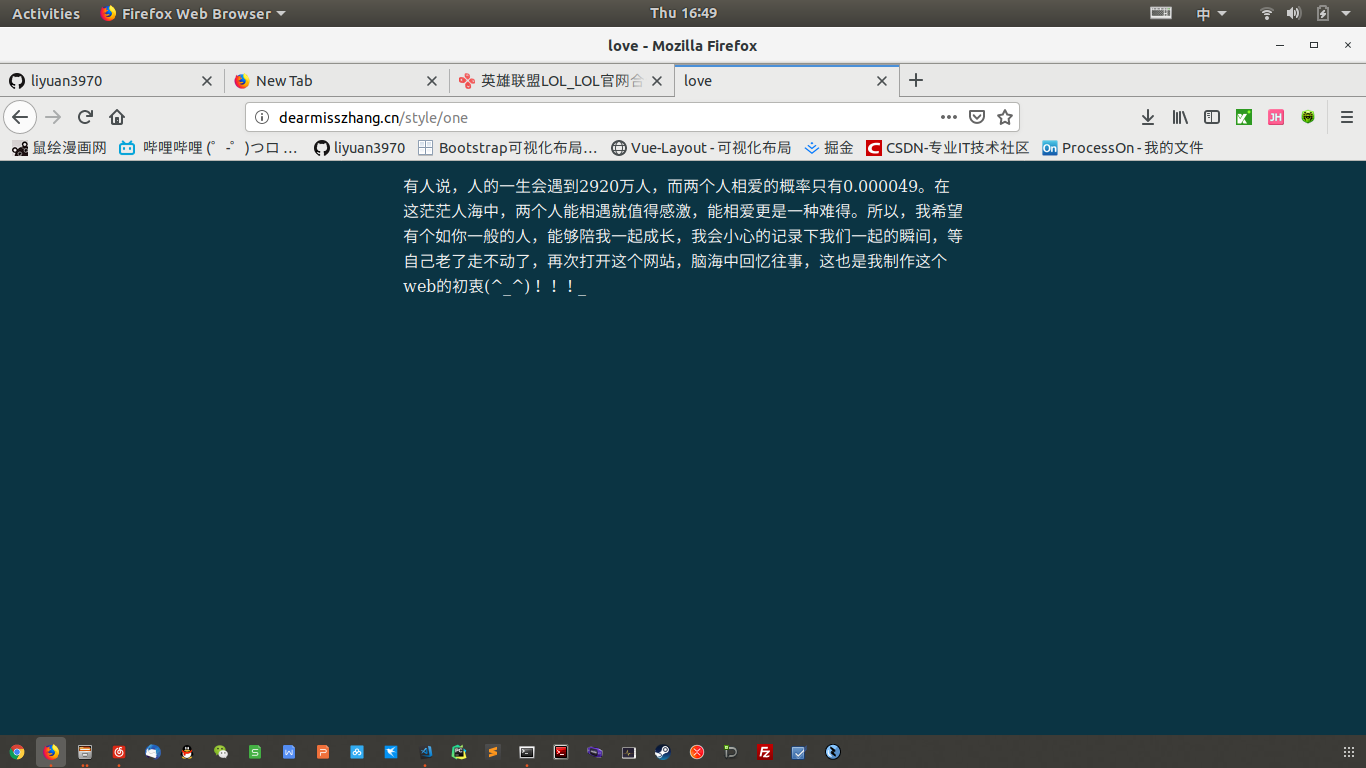Click the keyboard indicator icon

tap(1161, 13)
